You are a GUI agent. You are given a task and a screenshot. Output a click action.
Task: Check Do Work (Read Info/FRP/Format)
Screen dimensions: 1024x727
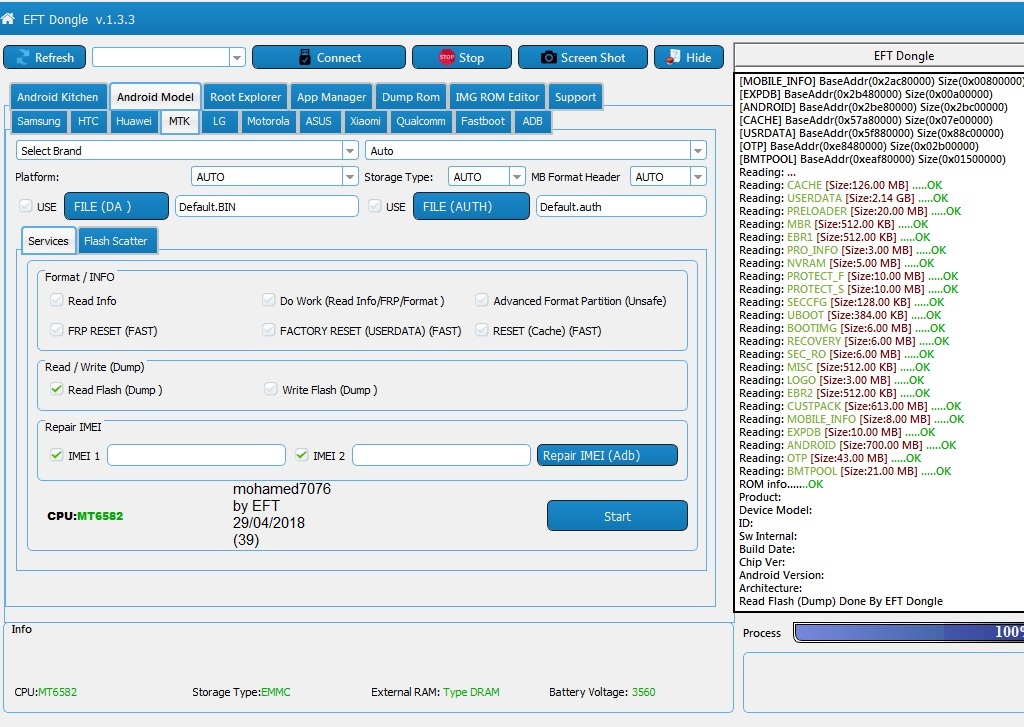tap(268, 300)
